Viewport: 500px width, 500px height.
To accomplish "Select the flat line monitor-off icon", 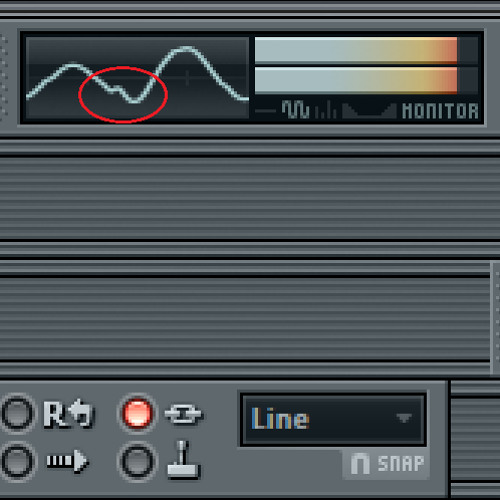I will [266, 111].
